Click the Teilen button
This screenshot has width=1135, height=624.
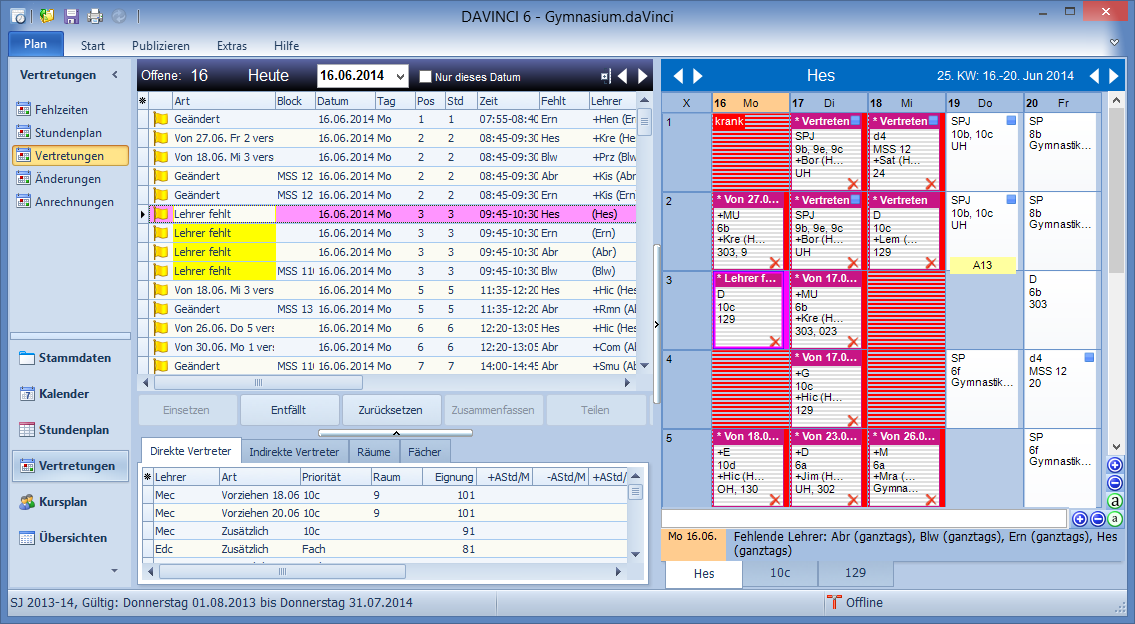(595, 410)
